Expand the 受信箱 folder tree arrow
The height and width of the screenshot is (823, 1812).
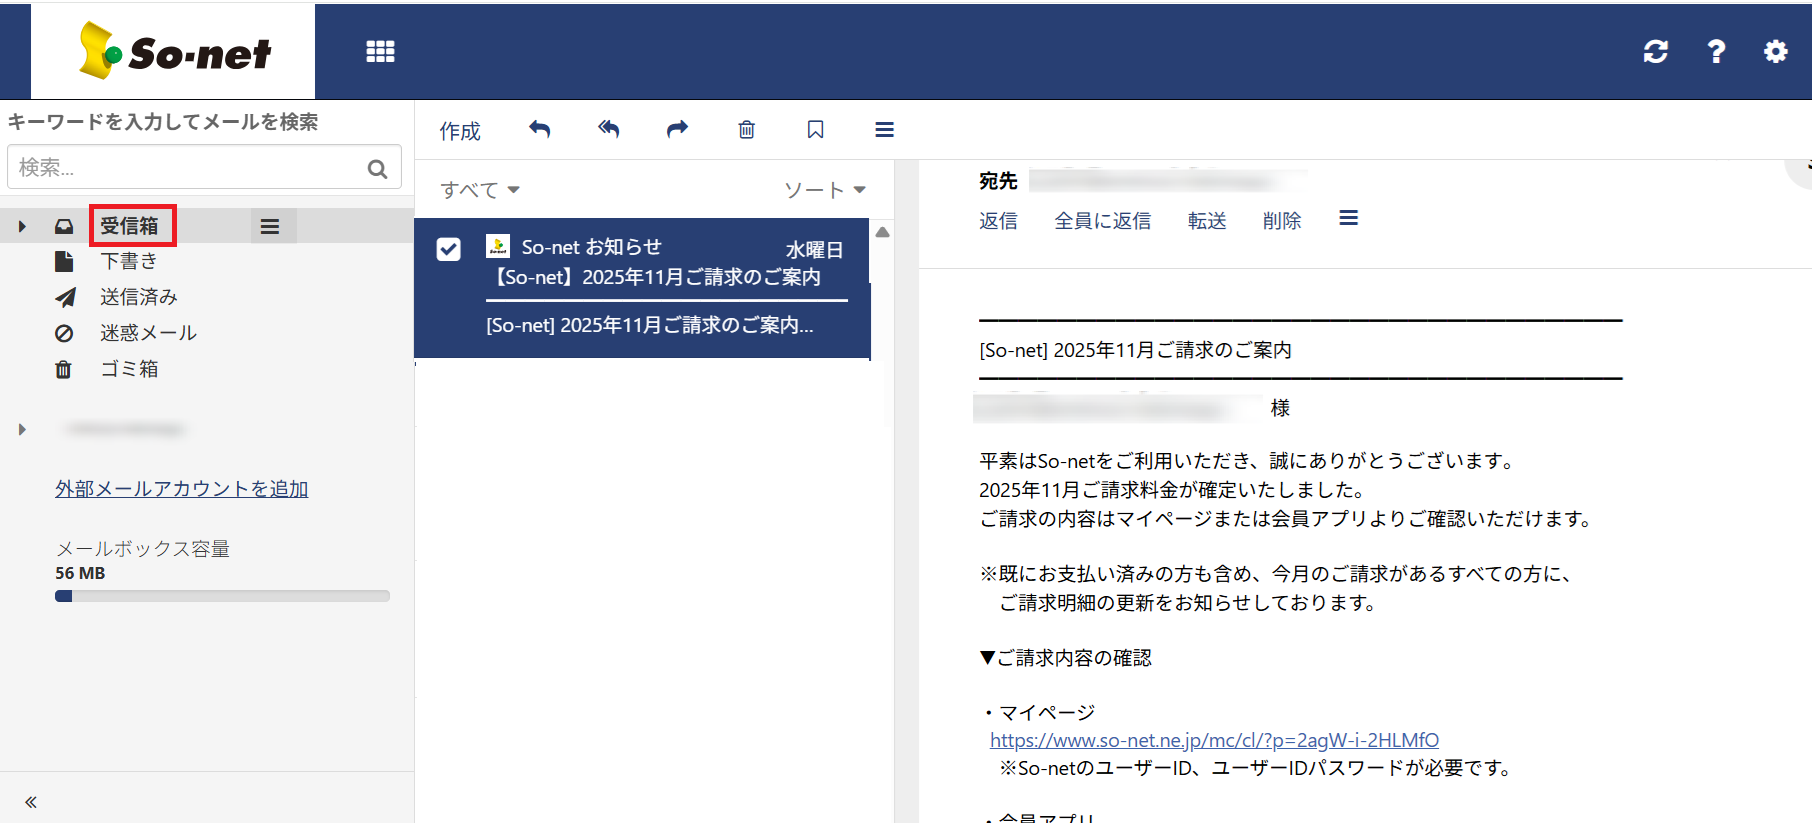click(22, 227)
